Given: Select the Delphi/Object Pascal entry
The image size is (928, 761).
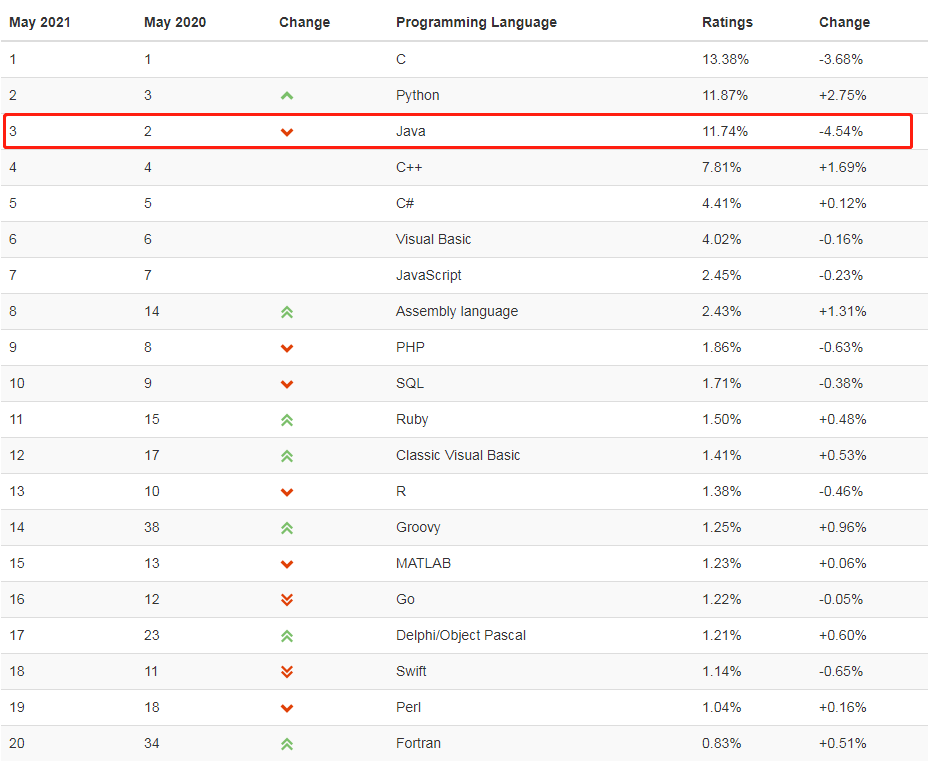Looking at the screenshot, I should click(x=460, y=635).
